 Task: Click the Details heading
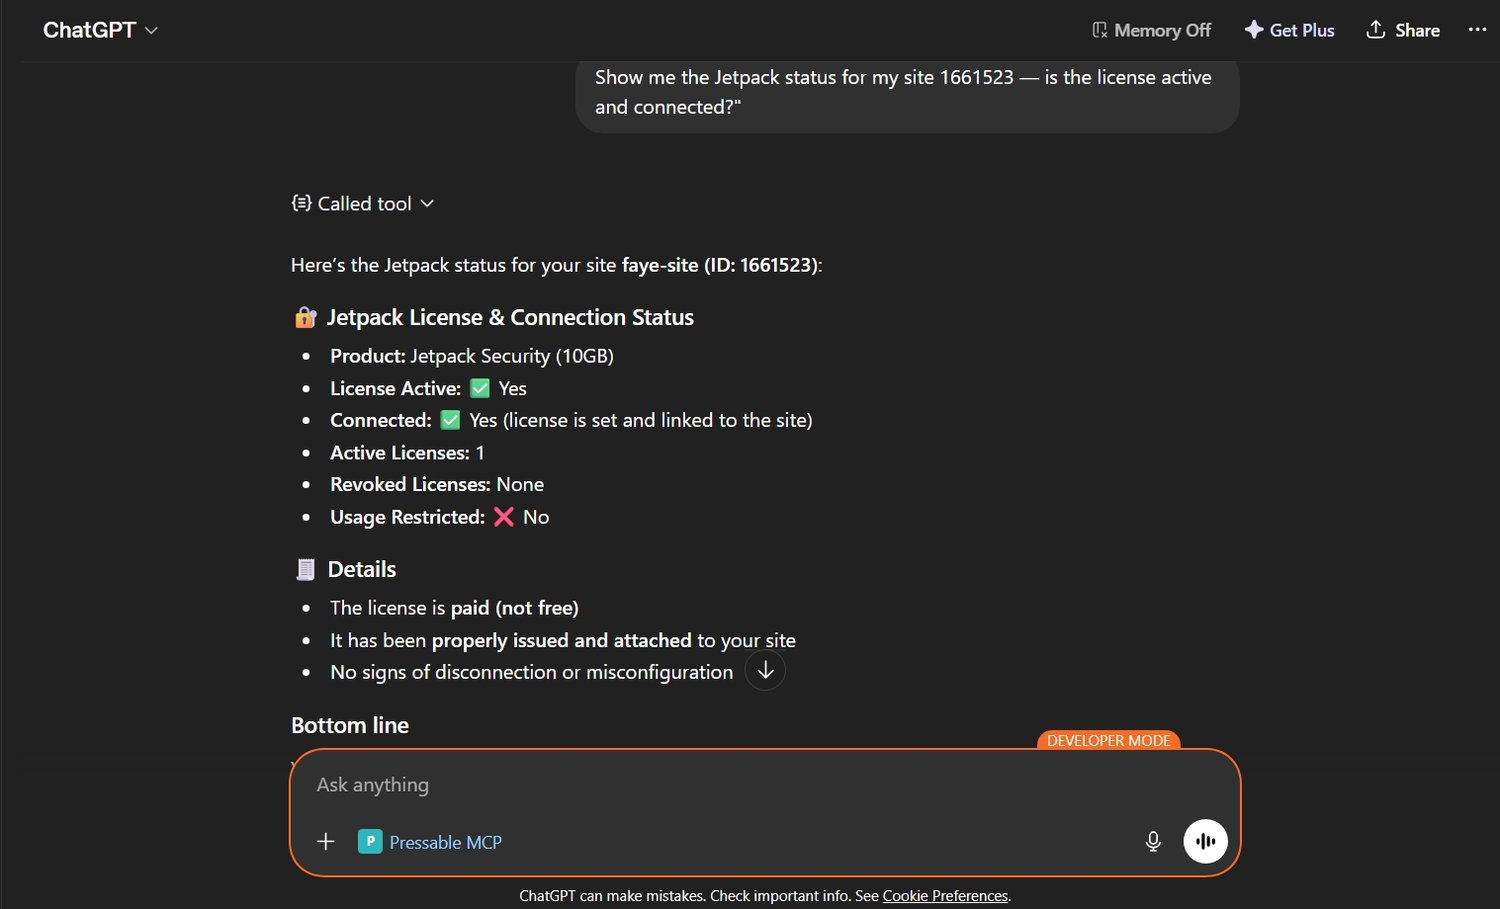point(362,569)
